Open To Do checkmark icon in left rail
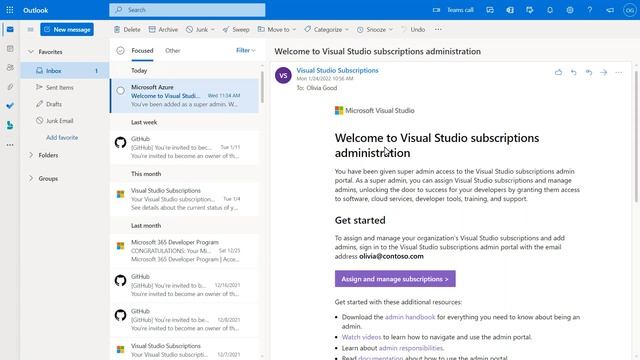Image resolution: width=640 pixels, height=360 pixels. [10, 106]
